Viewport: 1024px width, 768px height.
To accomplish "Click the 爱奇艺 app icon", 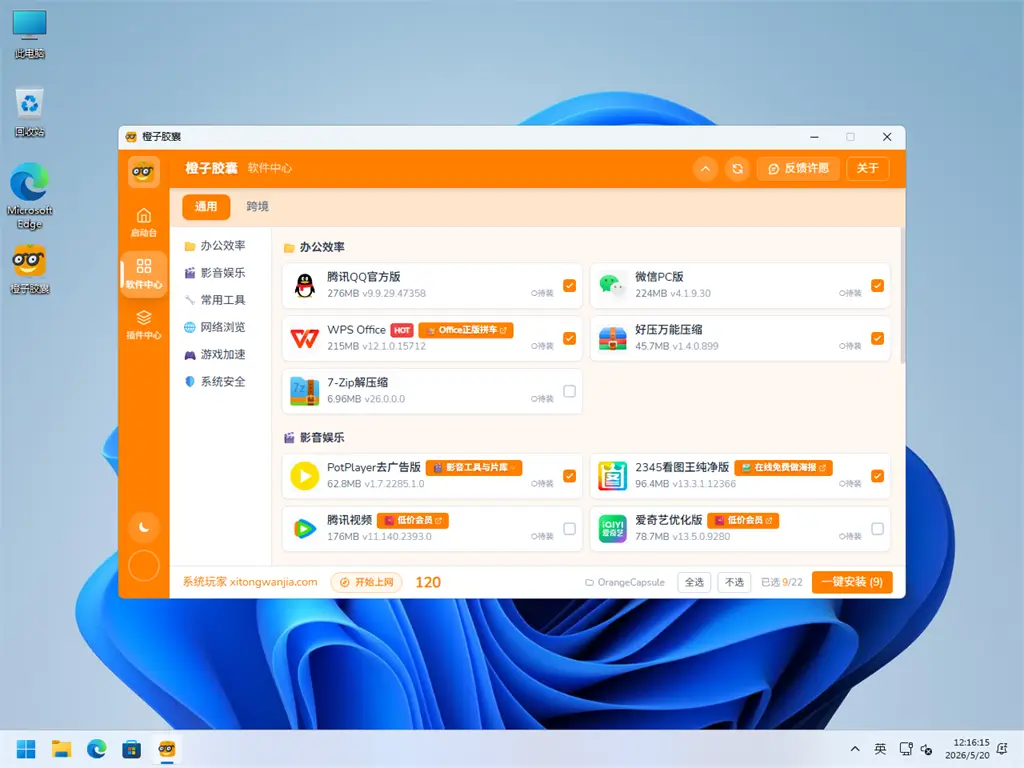I will click(613, 529).
